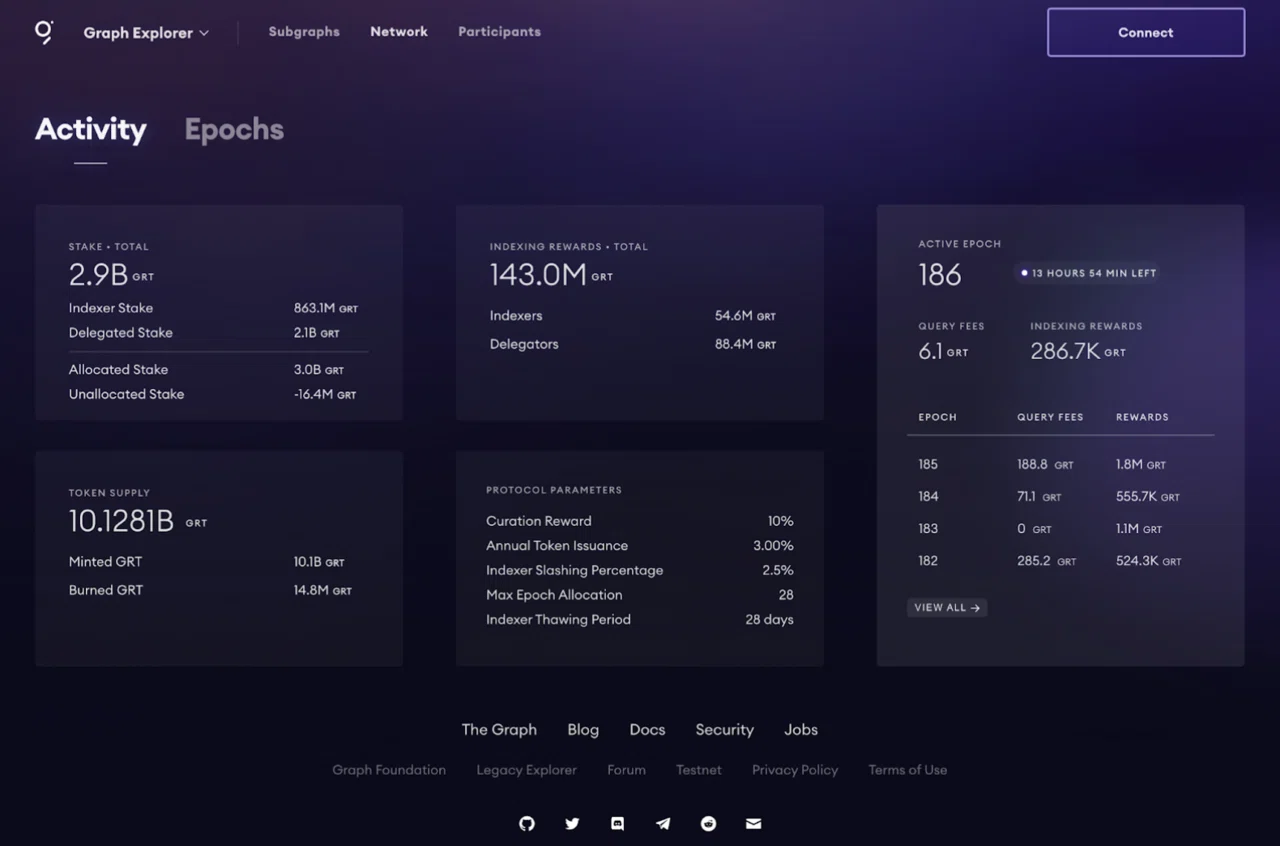
Task: Open the Privacy Policy link
Action: point(795,770)
